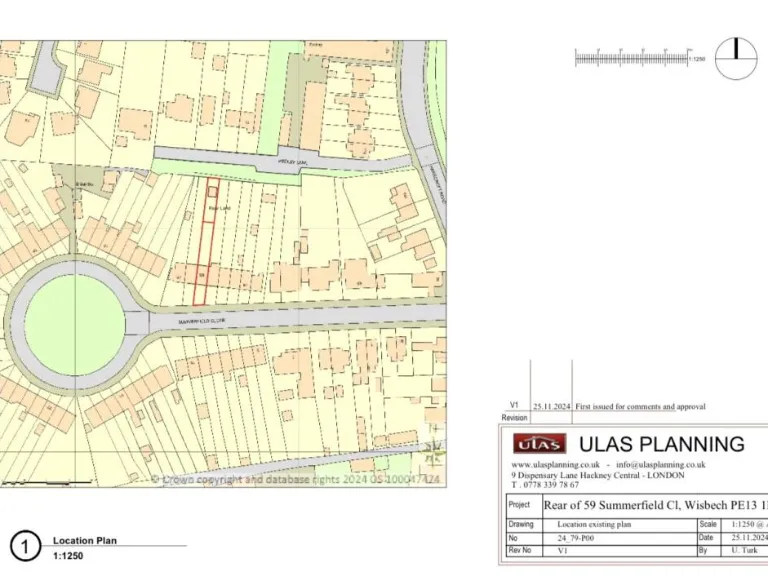Click the 9 Dispensary Lane address line

click(598, 474)
